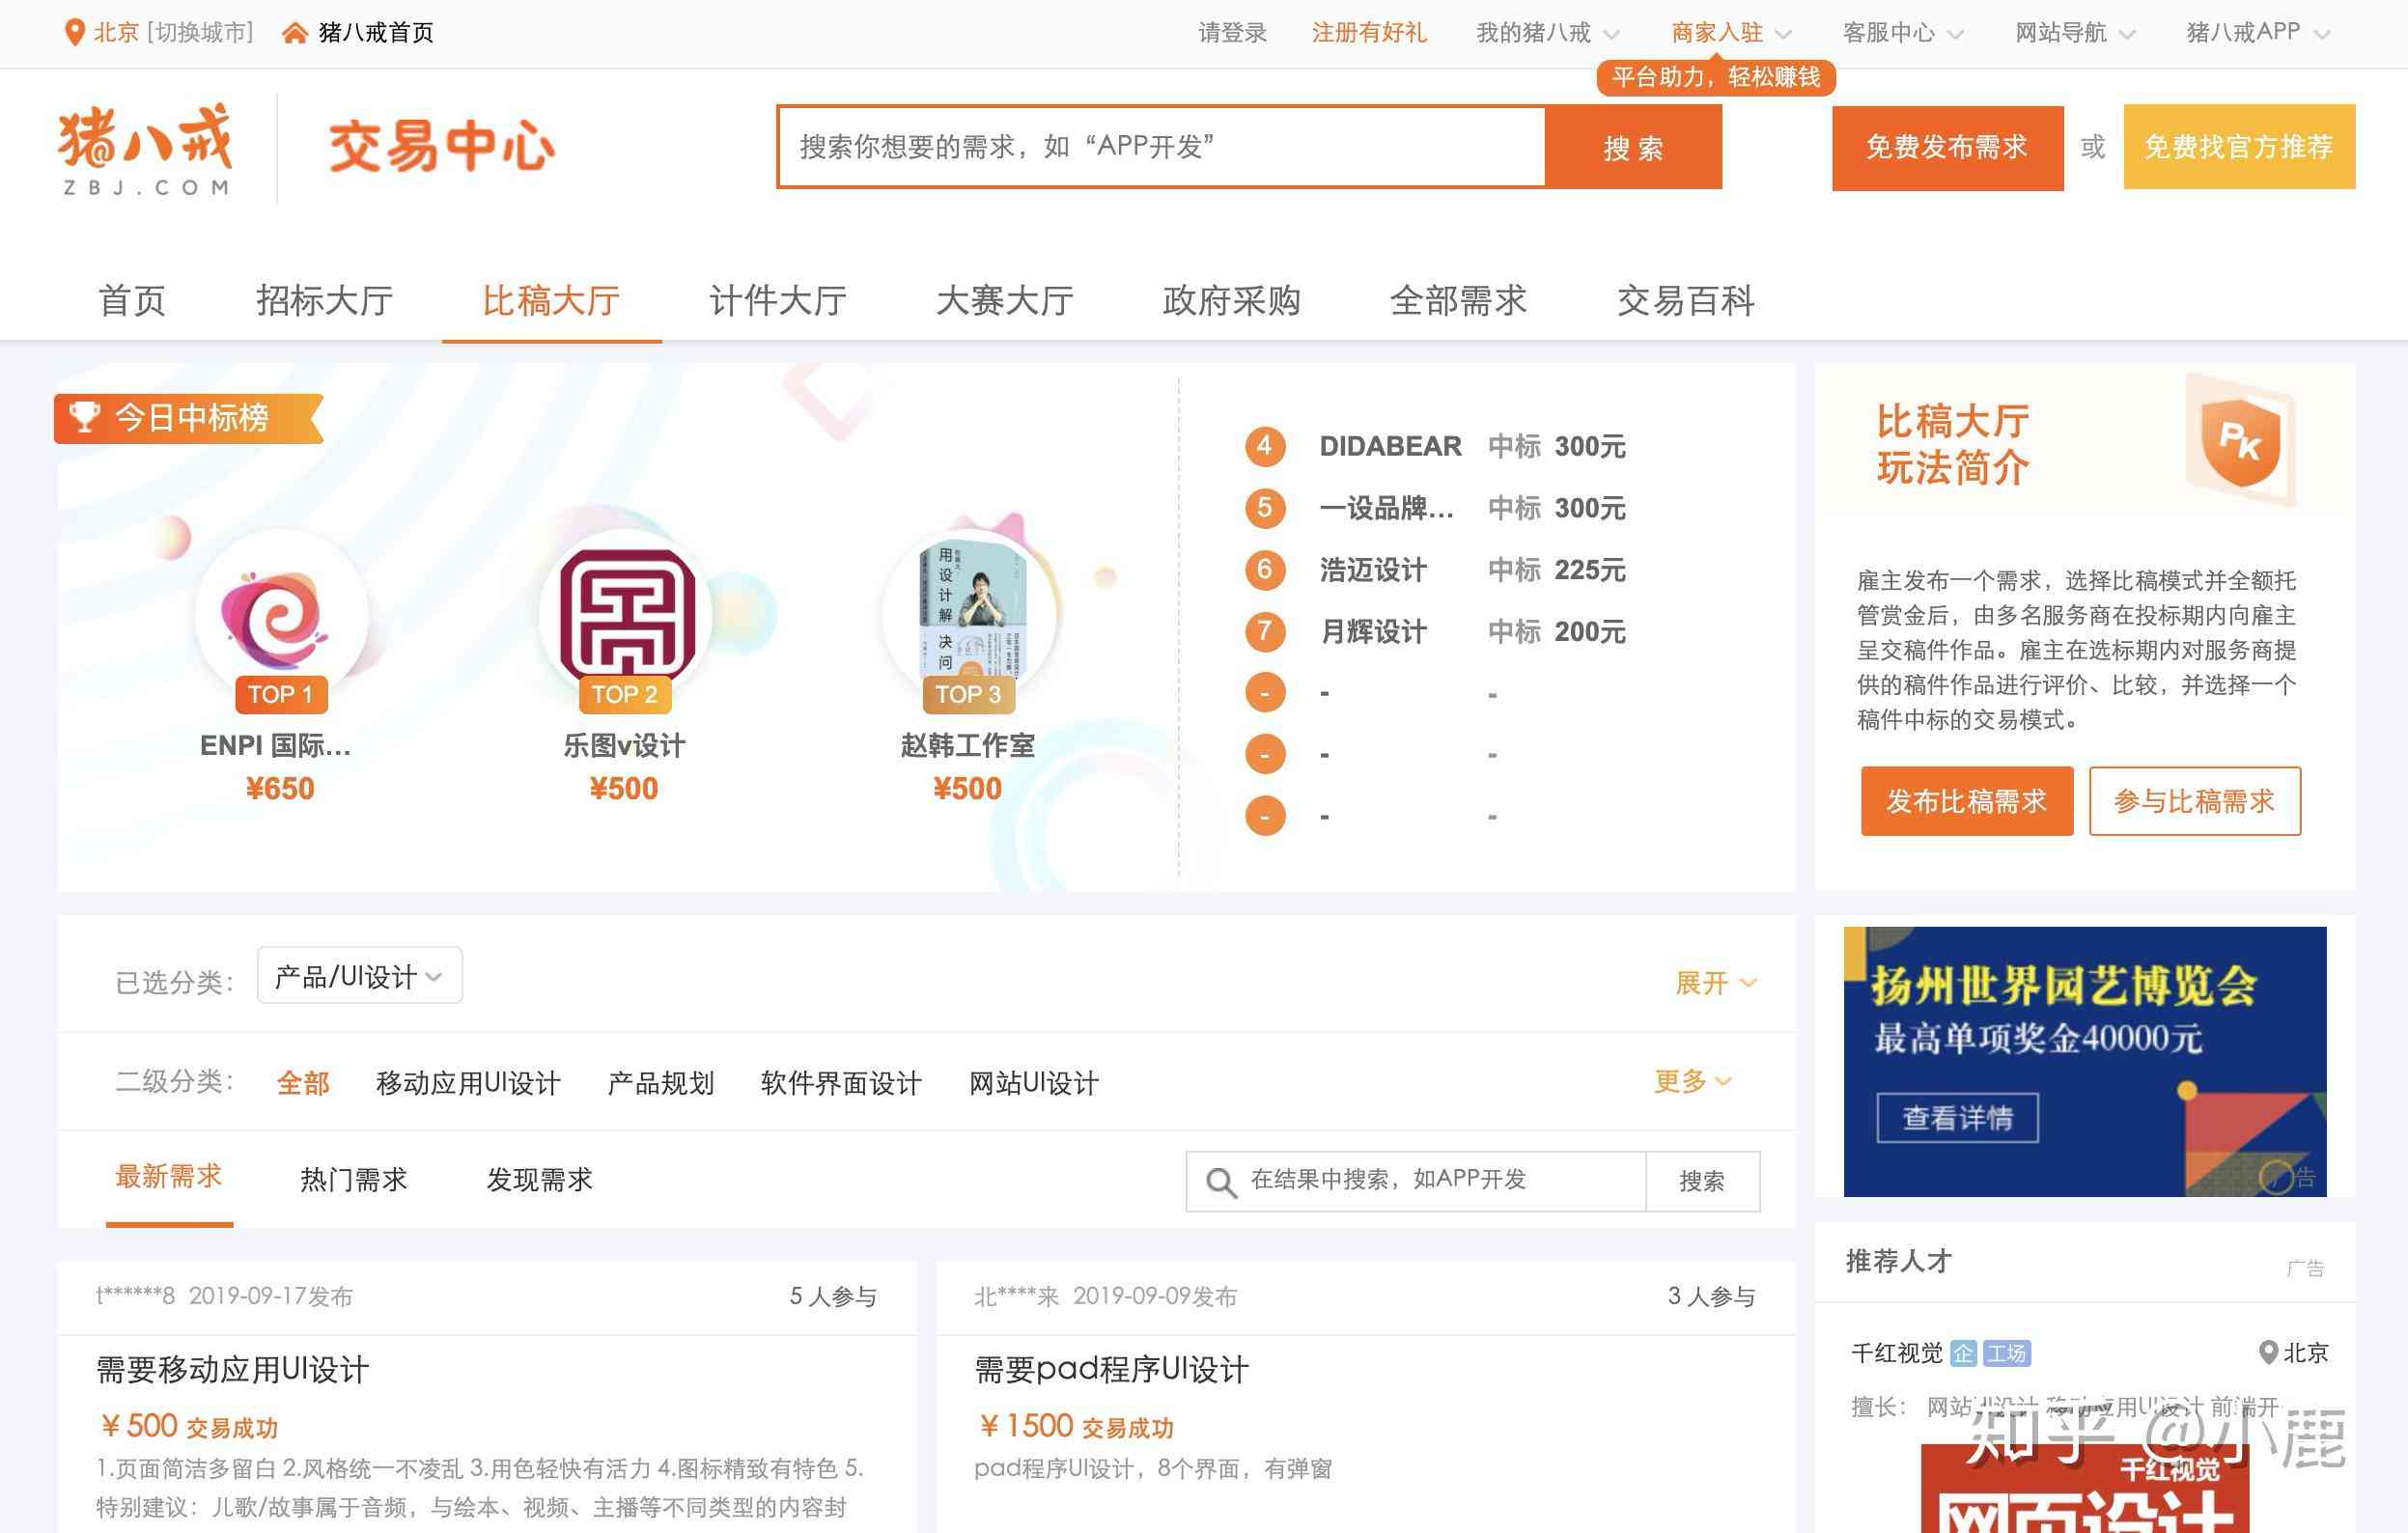Select the 比稿大厅 tab
Viewport: 2408px width, 1533px height.
point(551,300)
